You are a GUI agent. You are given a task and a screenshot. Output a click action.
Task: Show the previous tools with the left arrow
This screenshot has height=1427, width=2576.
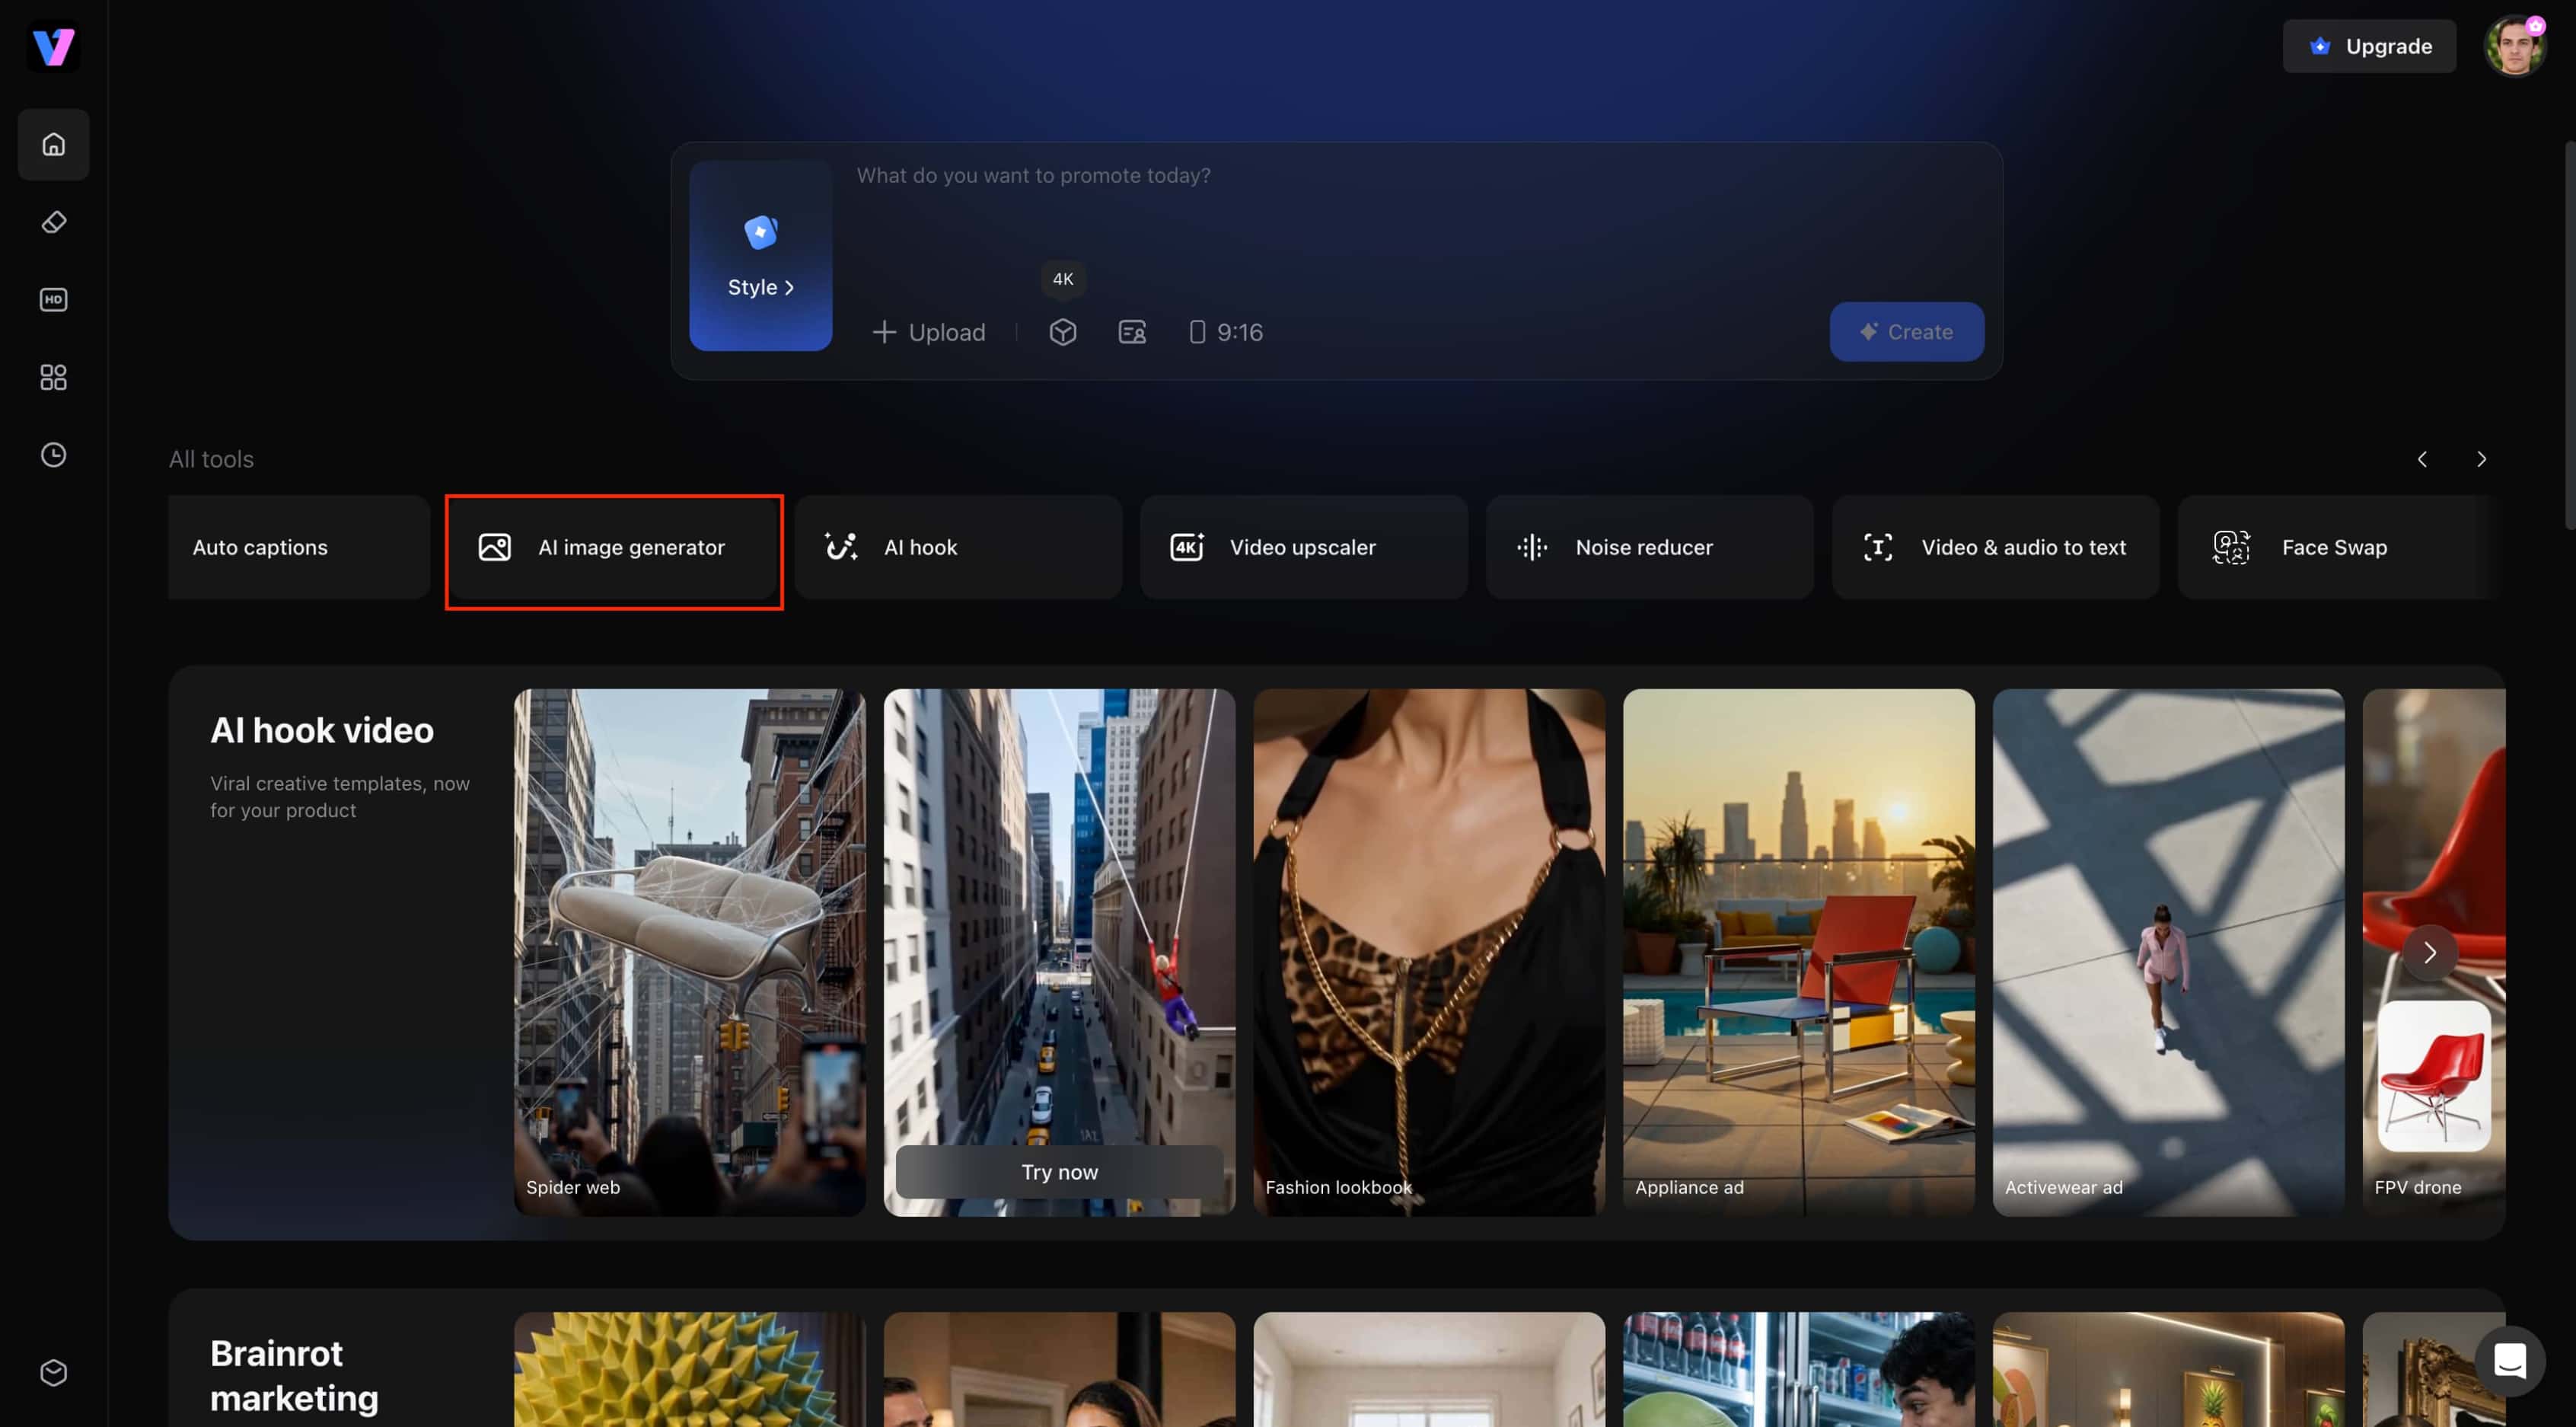(2422, 459)
